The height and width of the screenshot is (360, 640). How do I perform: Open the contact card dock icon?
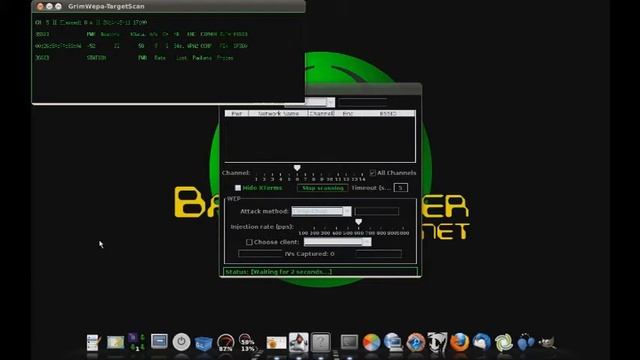click(x=276, y=342)
